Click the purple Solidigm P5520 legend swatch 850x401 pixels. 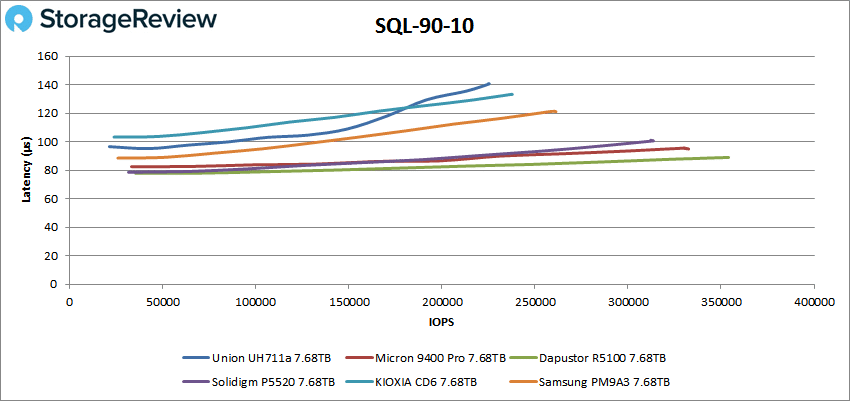point(196,382)
